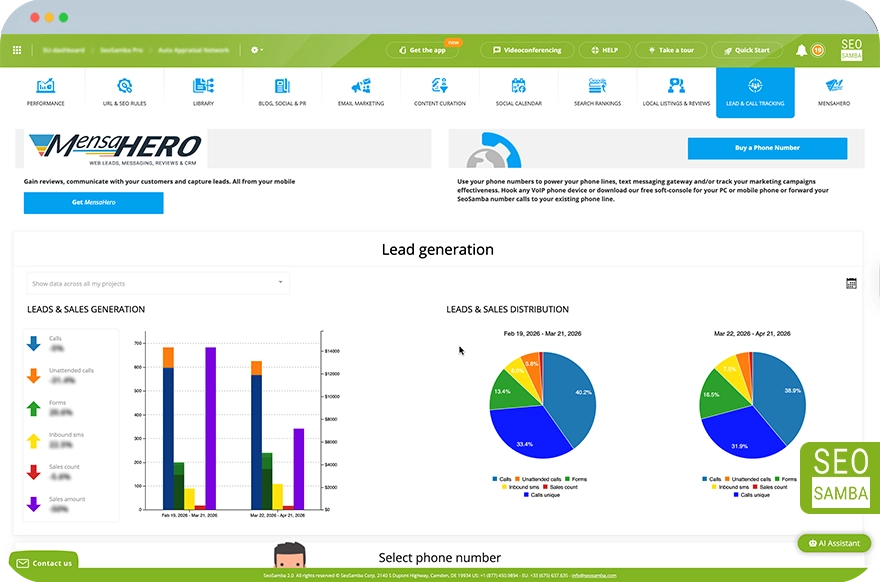Click the floating SEO Samba badge
This screenshot has width=880, height=582.
(840, 478)
